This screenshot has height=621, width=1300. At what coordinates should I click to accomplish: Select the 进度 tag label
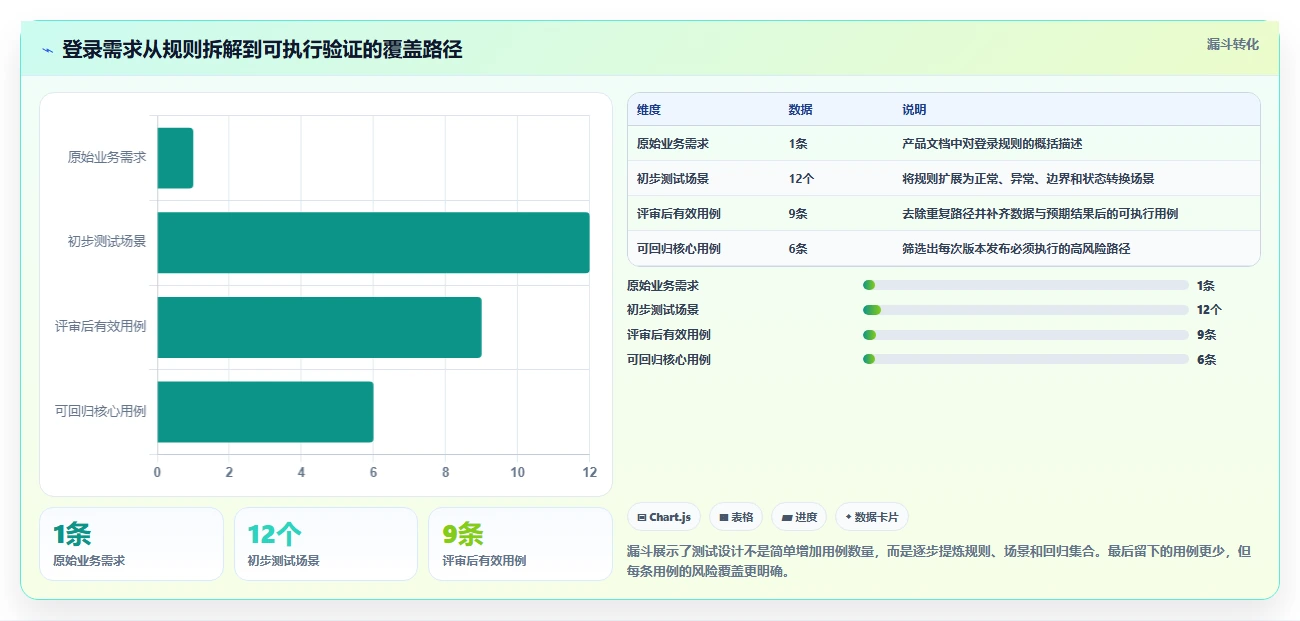(806, 518)
